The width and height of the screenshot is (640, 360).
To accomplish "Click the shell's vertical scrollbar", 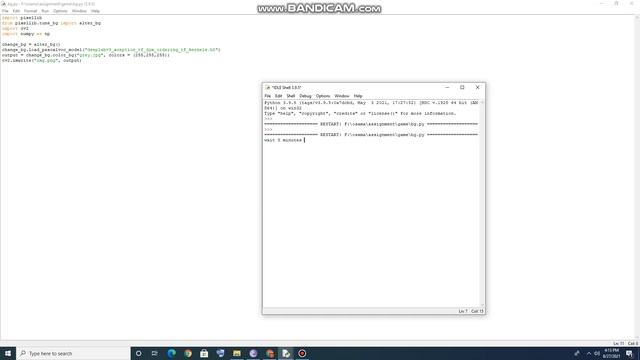I will tap(482, 203).
